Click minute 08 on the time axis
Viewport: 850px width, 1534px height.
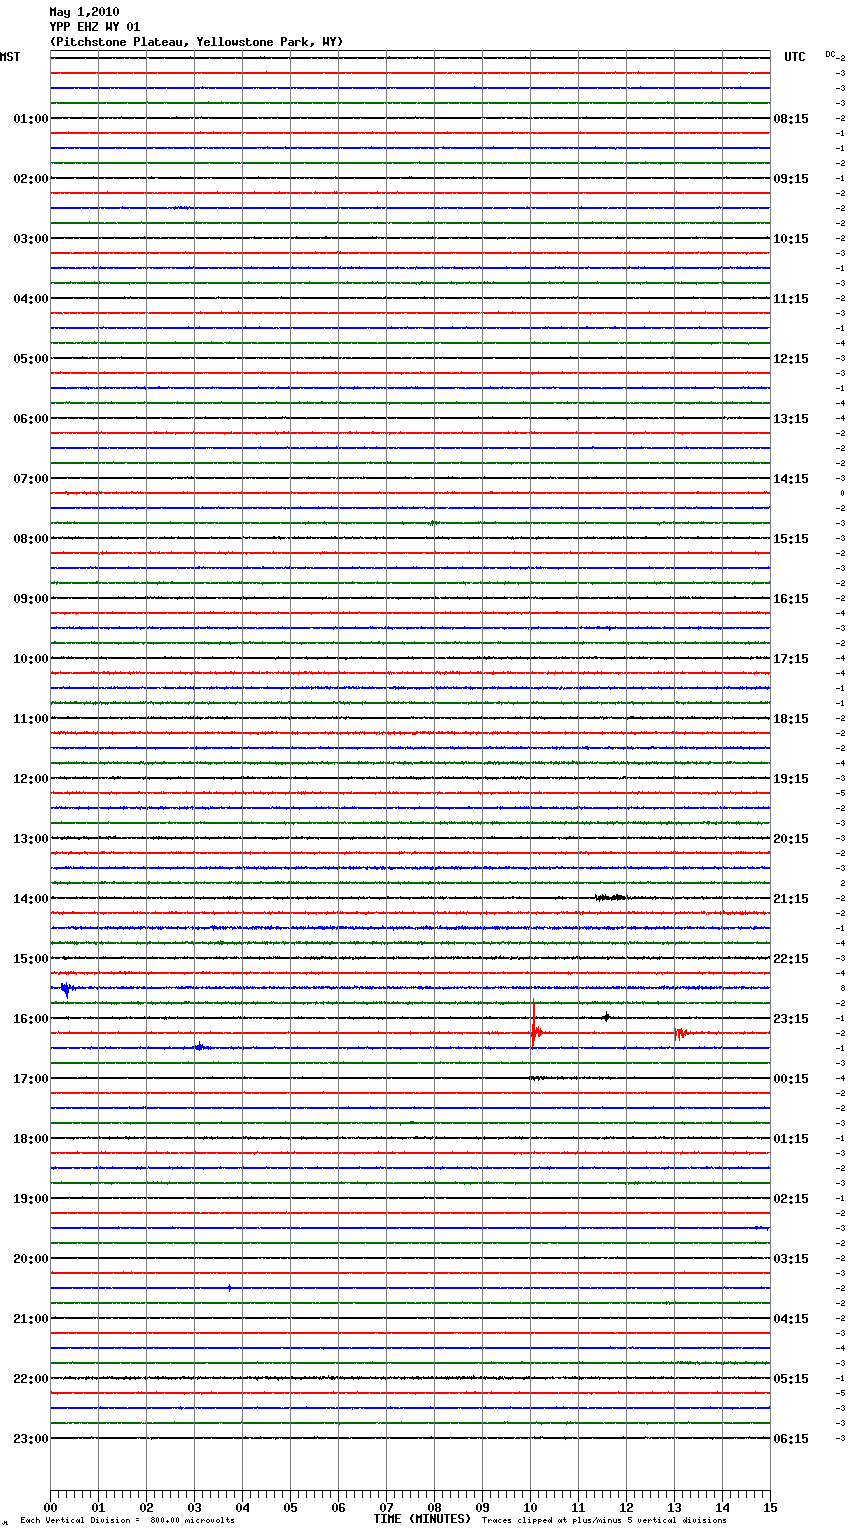(x=434, y=1507)
